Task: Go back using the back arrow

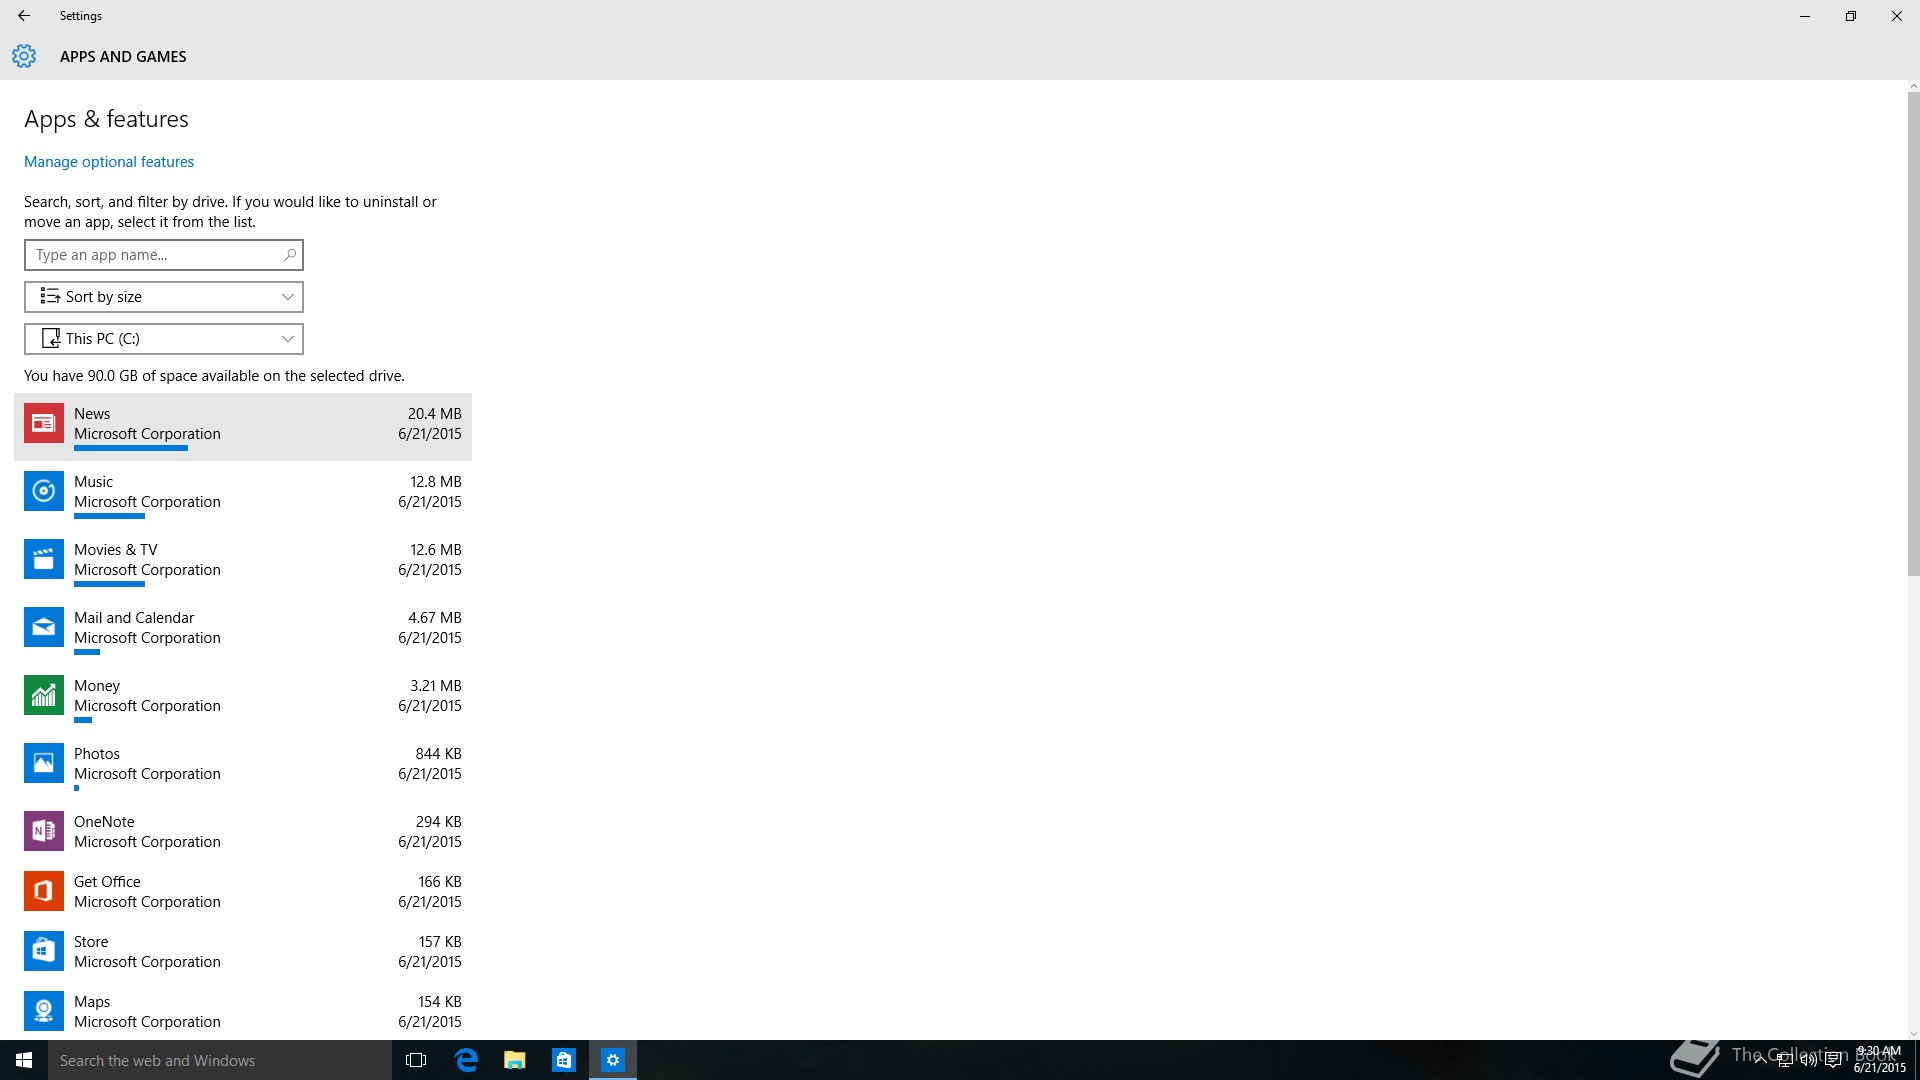Action: tap(24, 16)
